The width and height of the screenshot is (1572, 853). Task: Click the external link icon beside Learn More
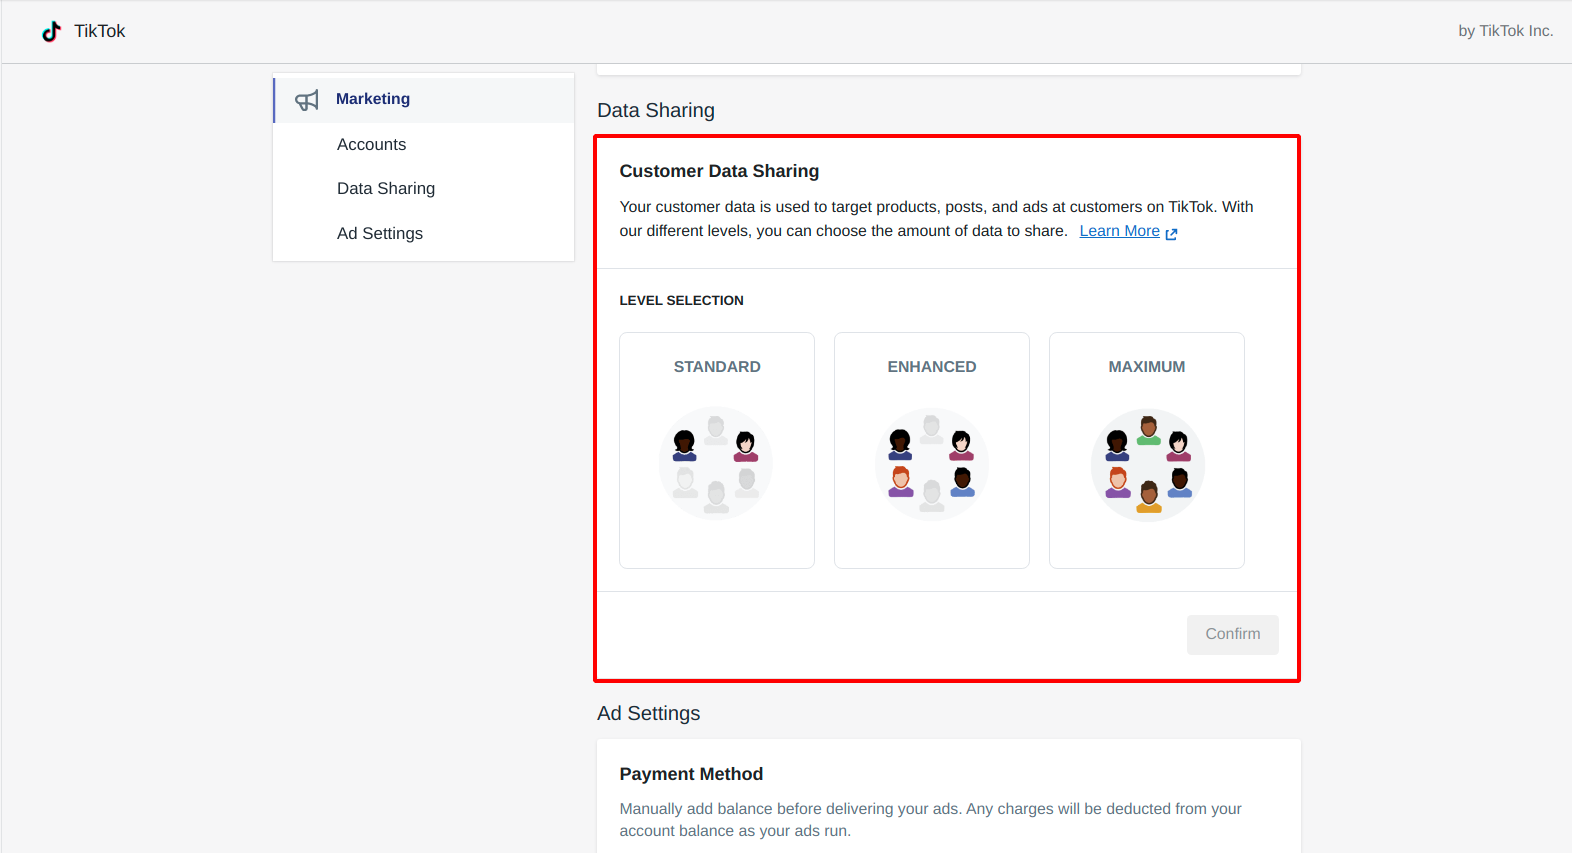(1171, 233)
